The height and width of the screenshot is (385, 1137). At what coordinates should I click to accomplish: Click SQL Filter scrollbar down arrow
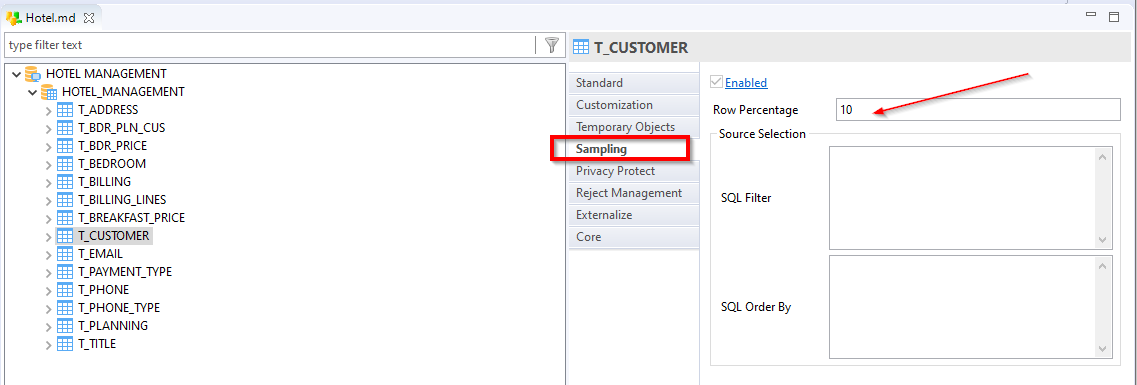[x=1103, y=240]
